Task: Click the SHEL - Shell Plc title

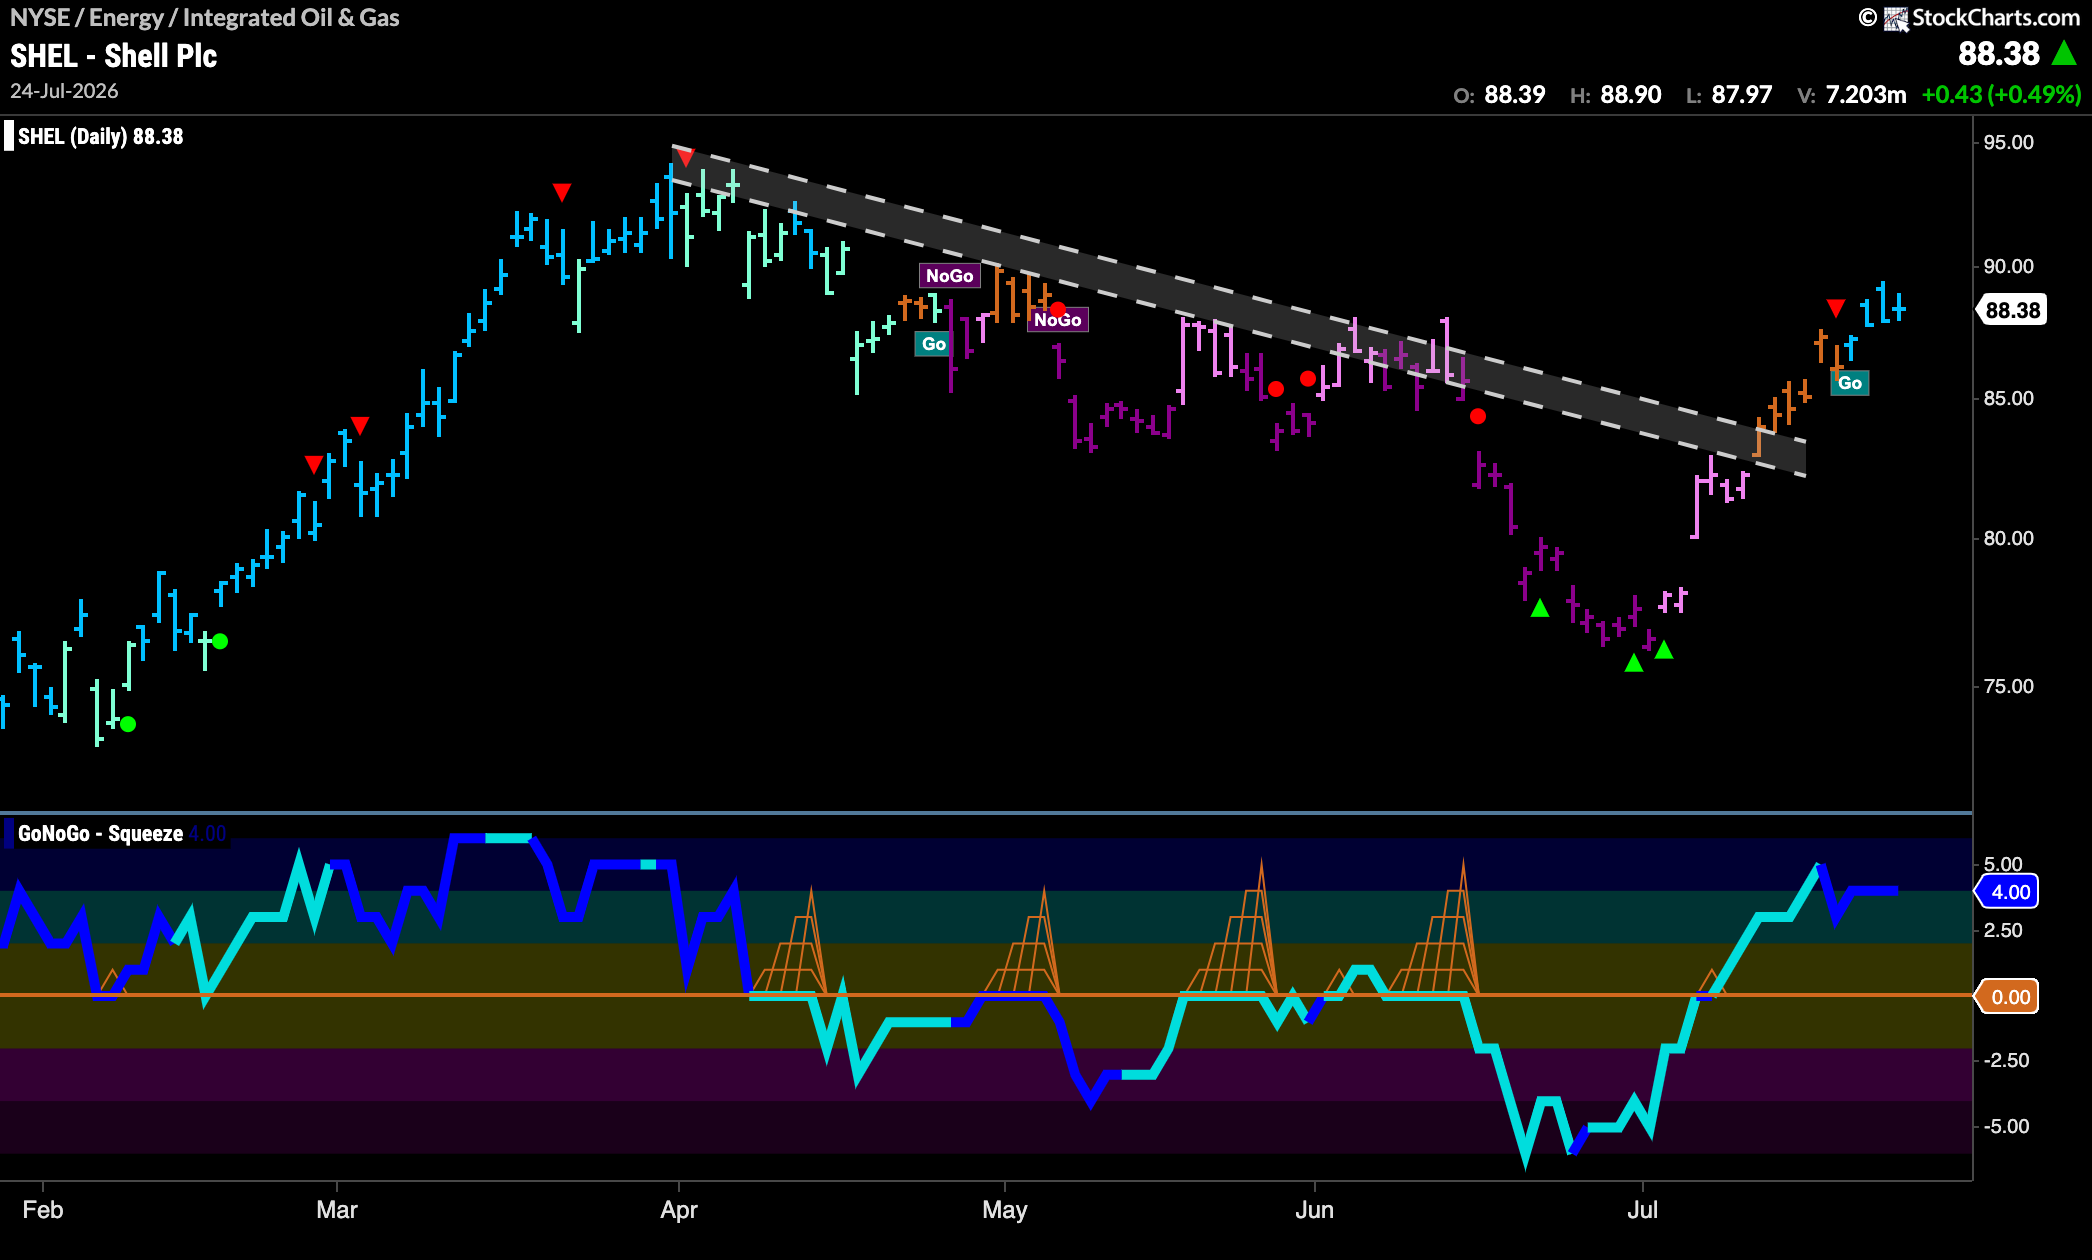Action: [113, 56]
